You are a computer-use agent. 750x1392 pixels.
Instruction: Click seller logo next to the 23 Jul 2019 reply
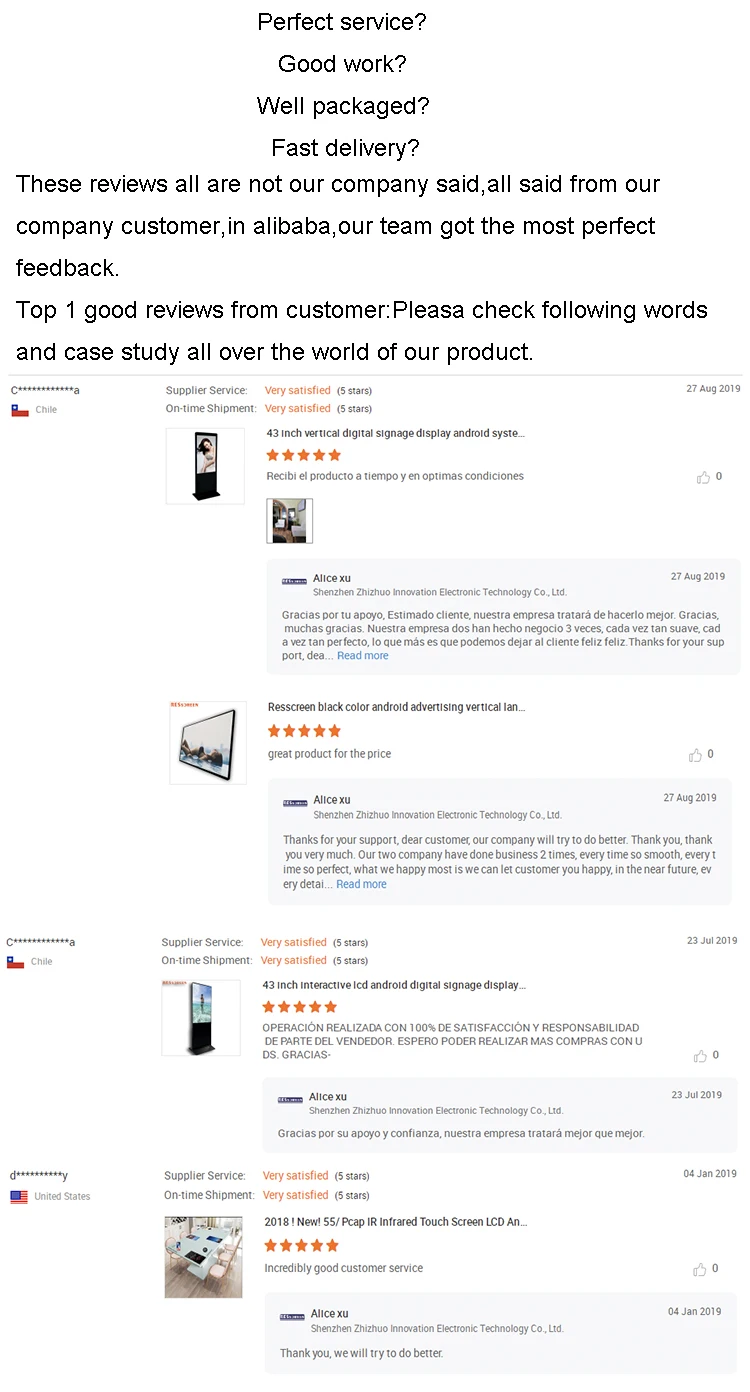(290, 1099)
